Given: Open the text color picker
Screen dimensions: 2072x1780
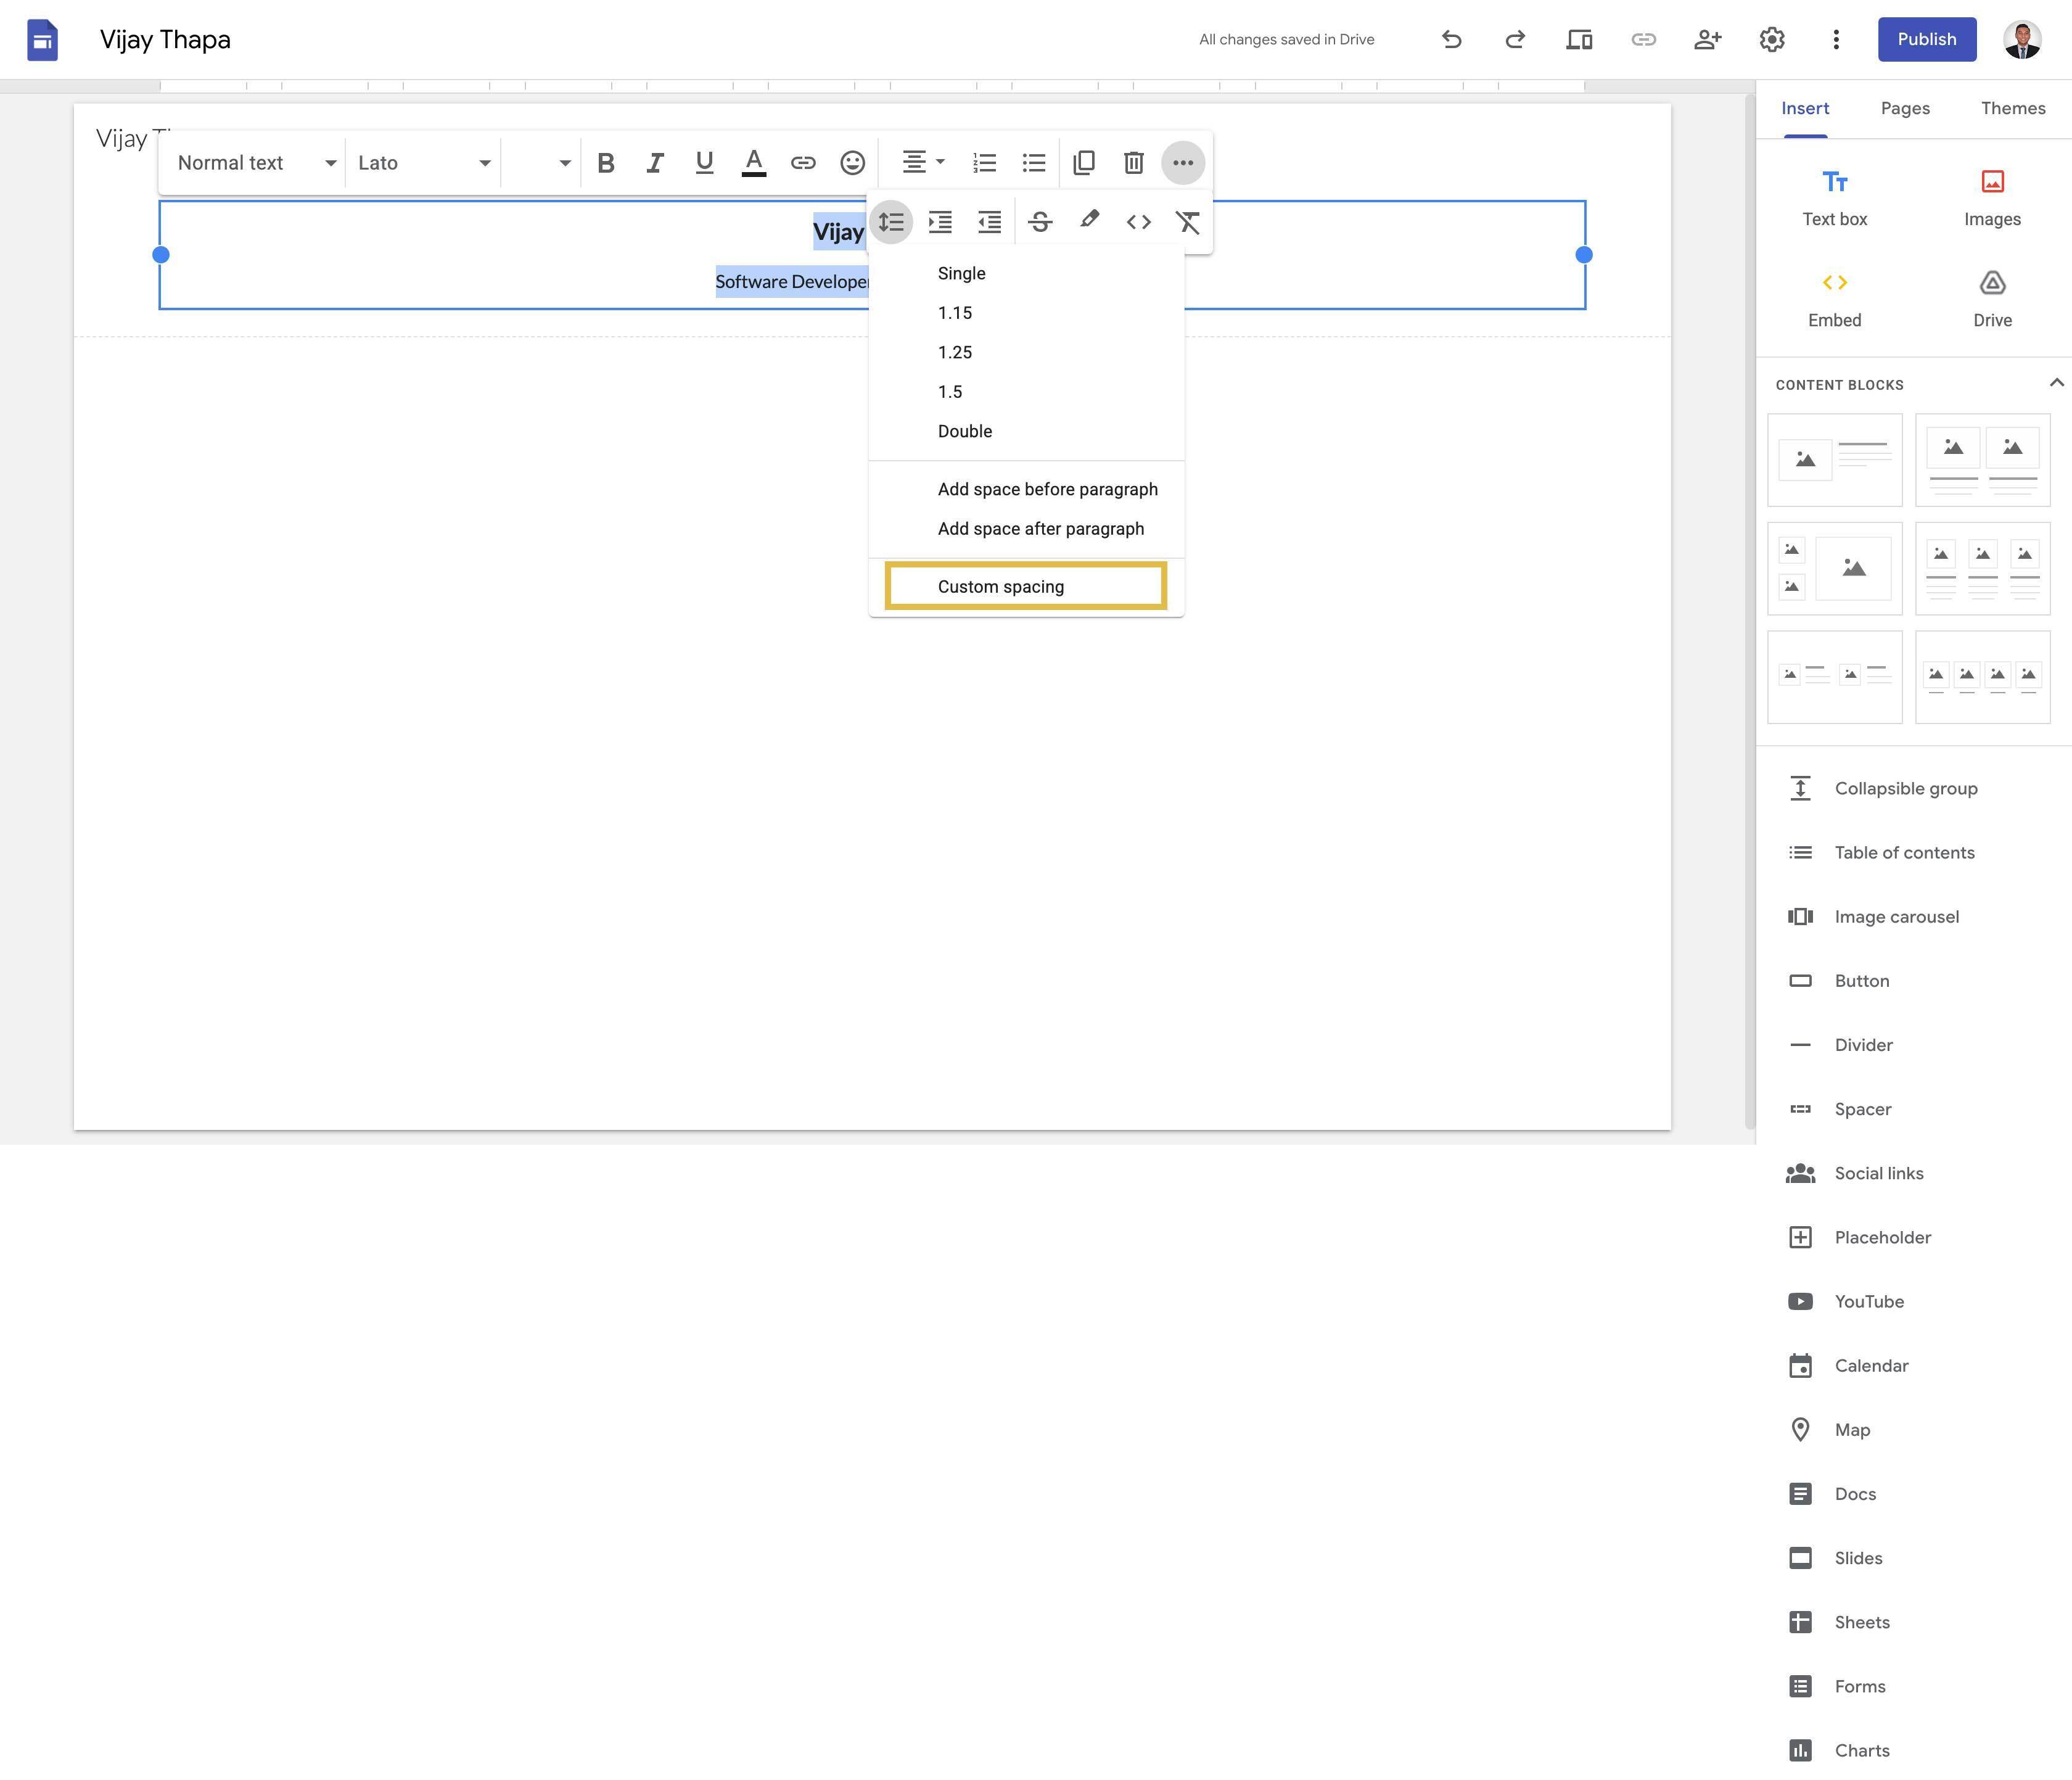Looking at the screenshot, I should (754, 163).
